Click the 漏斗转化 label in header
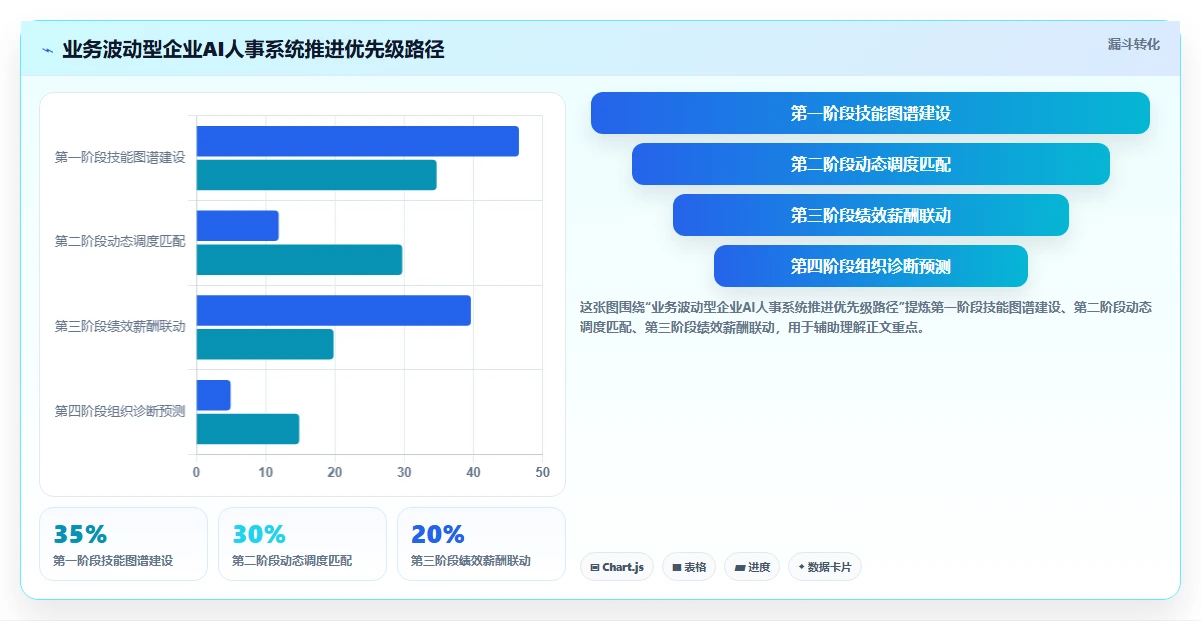The width and height of the screenshot is (1201, 621). (1133, 44)
